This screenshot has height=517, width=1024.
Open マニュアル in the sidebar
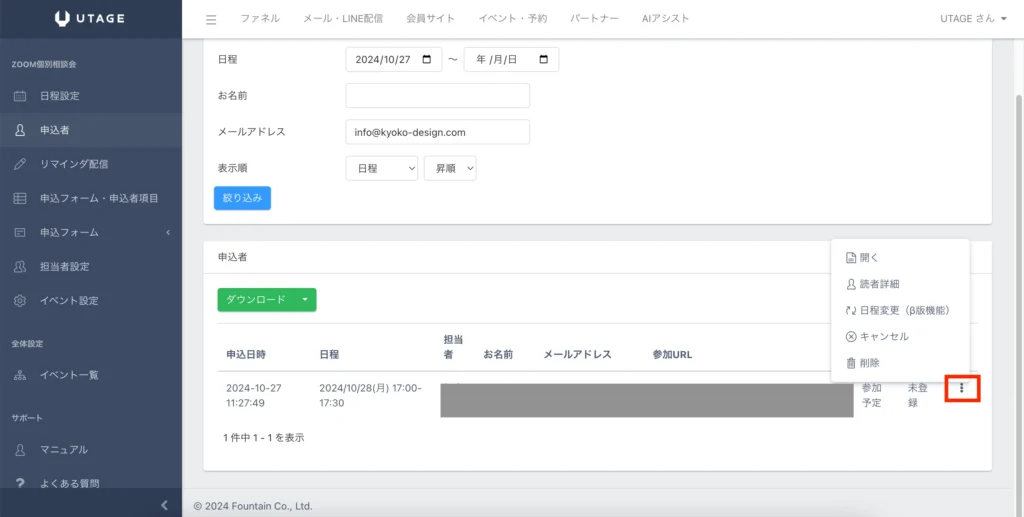click(91, 449)
